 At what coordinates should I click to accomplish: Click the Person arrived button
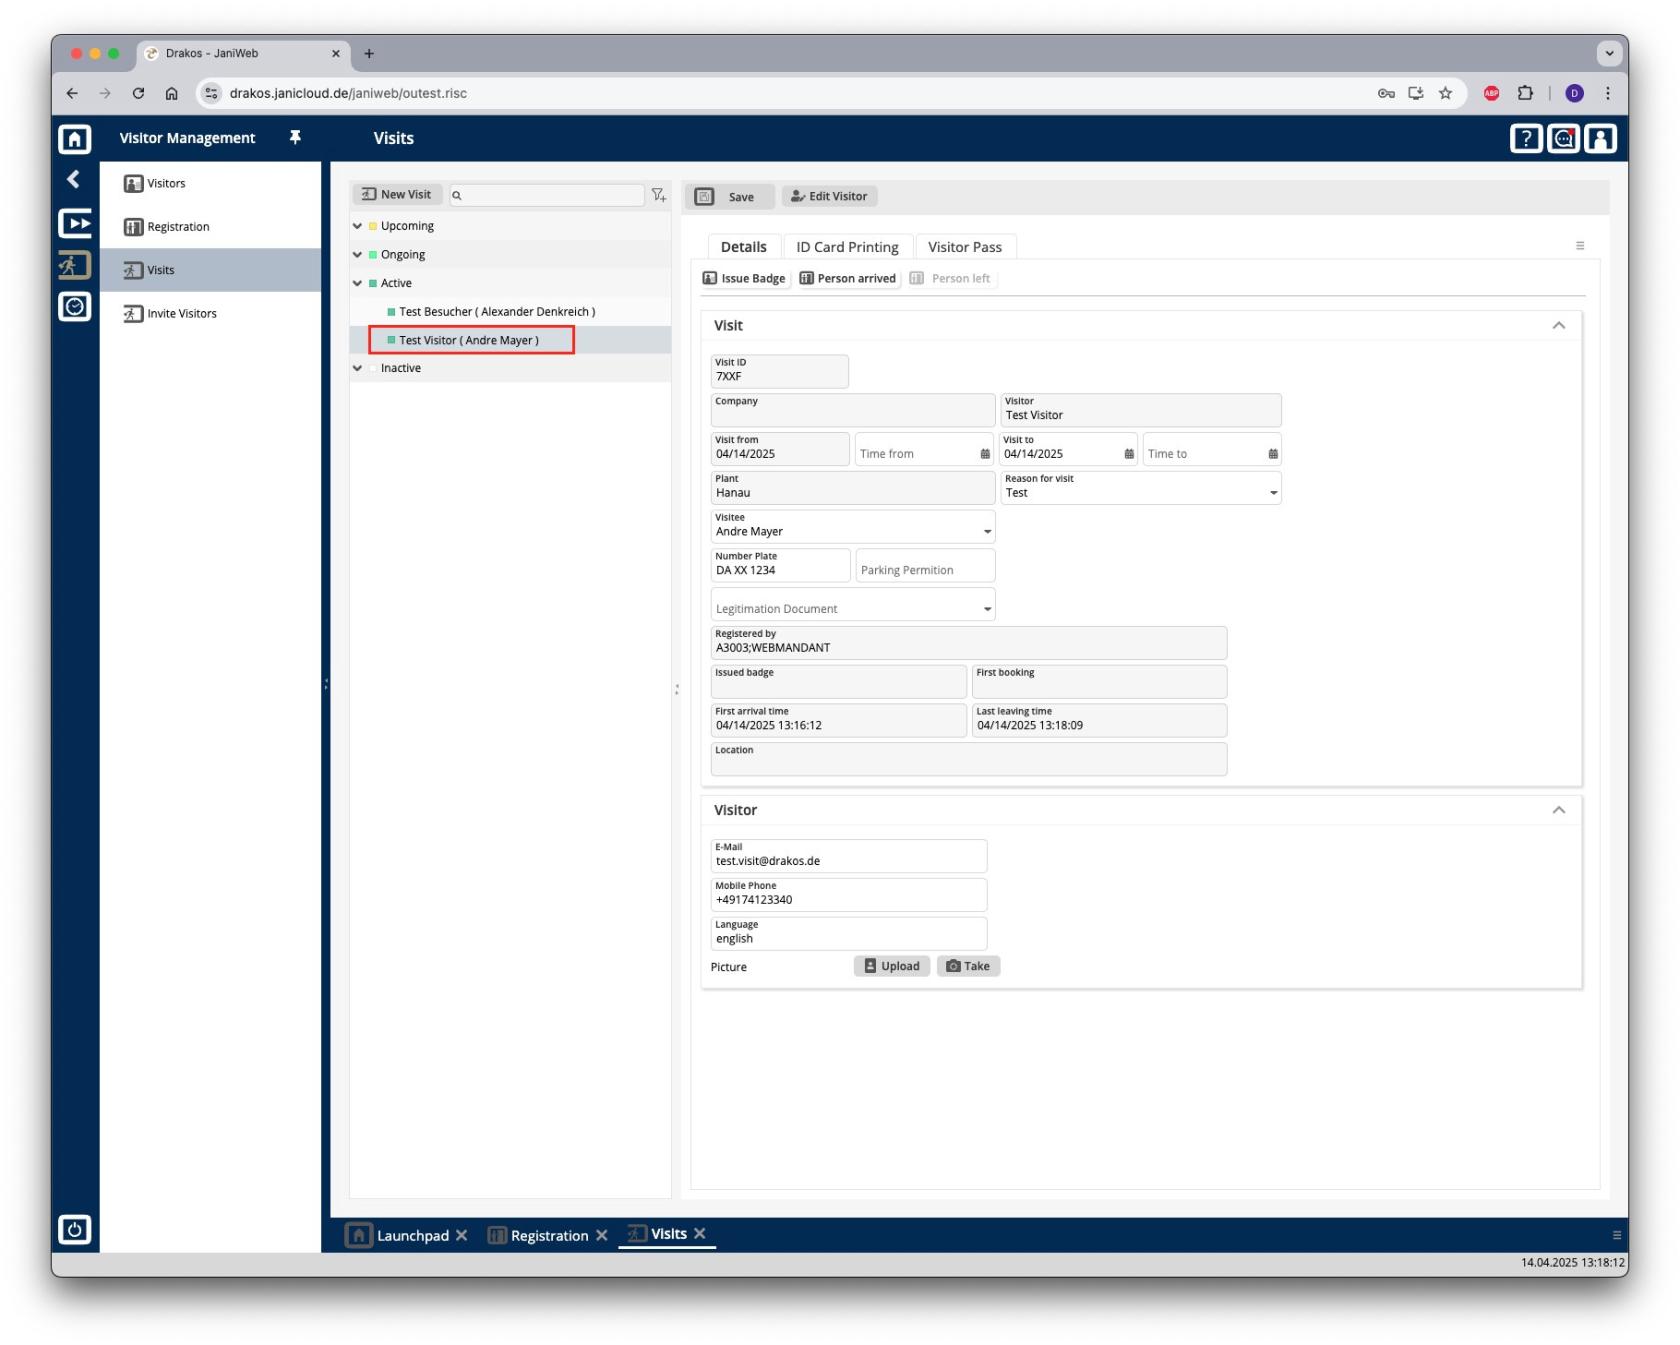point(848,279)
